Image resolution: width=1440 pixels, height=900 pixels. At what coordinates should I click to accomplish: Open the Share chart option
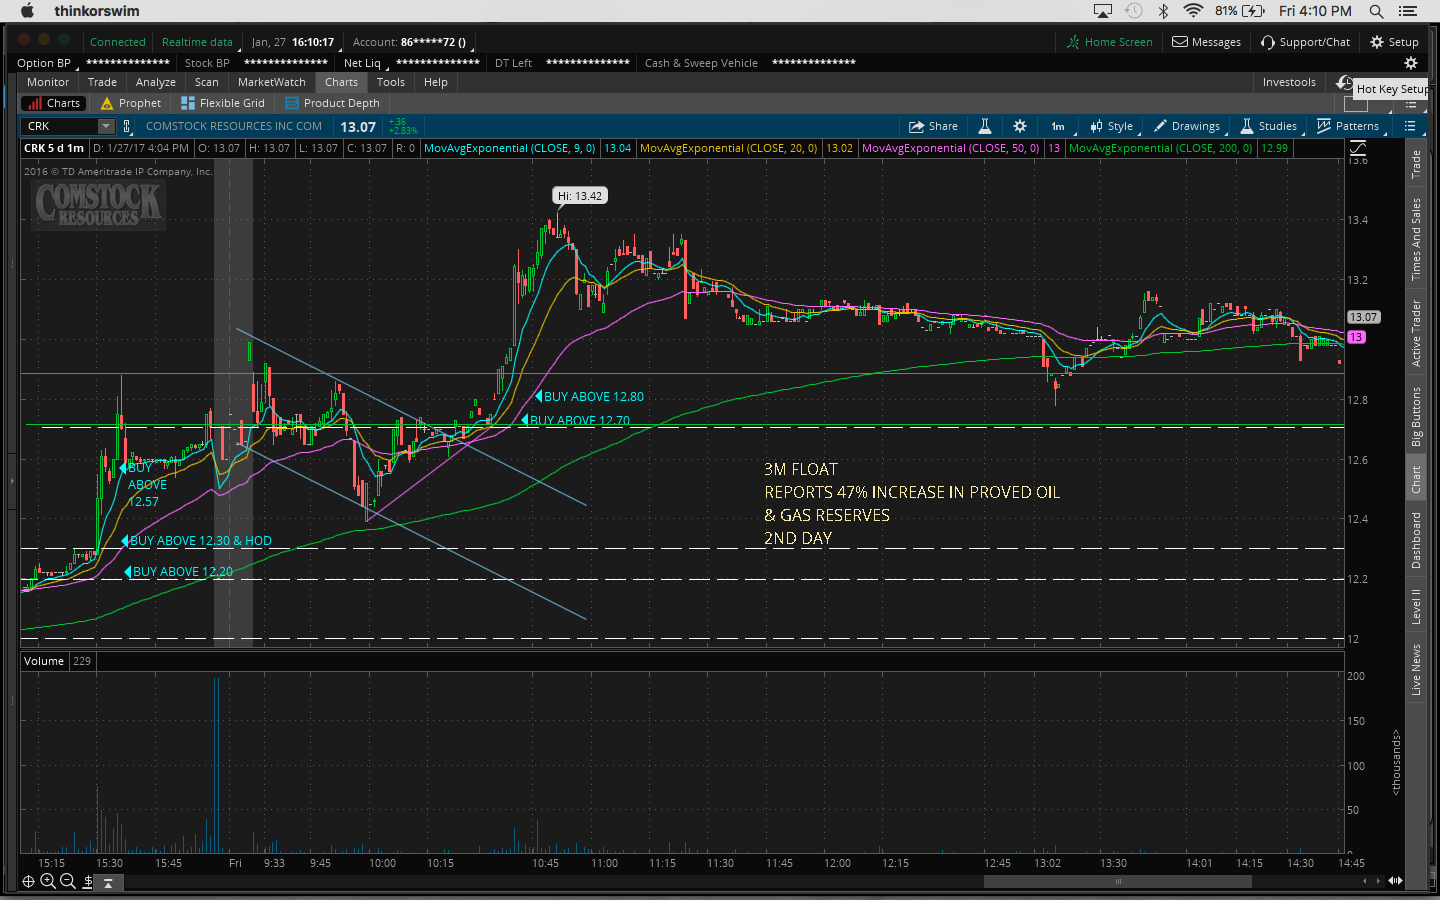pyautogui.click(x=932, y=126)
